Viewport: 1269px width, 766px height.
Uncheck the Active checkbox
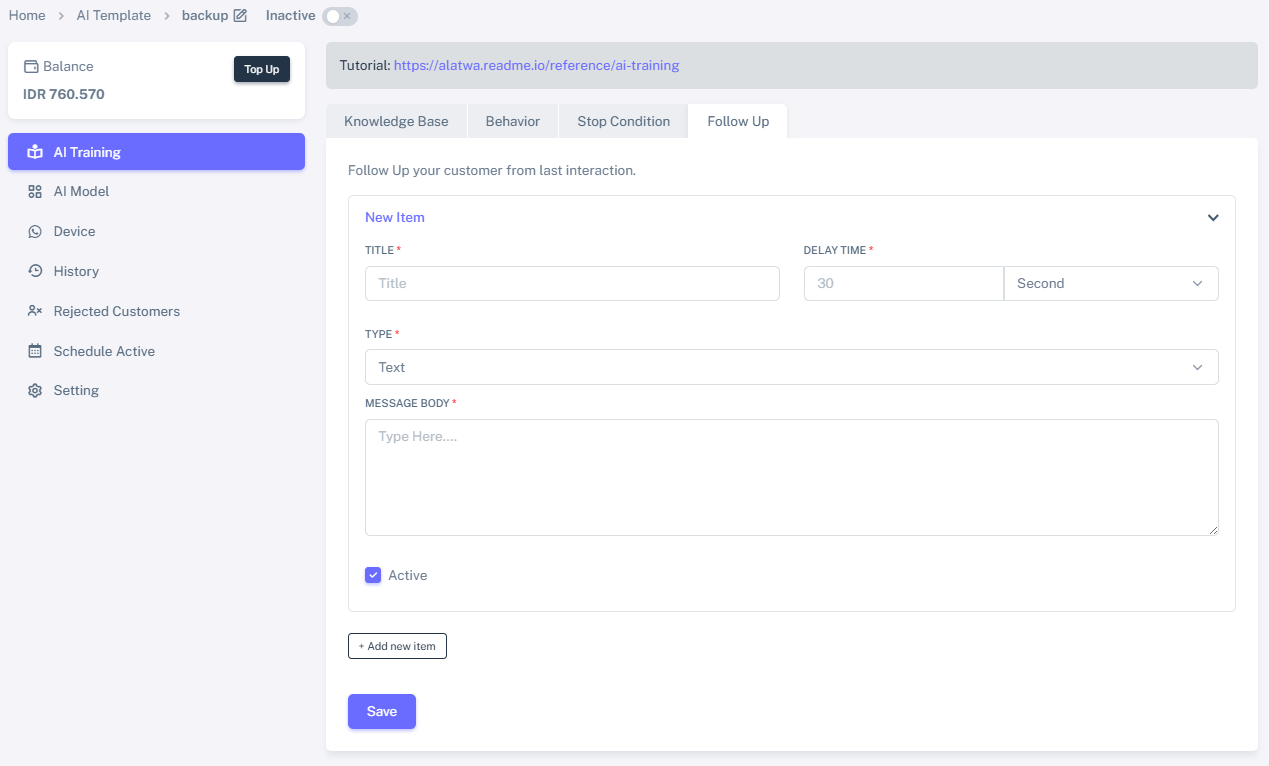373,575
